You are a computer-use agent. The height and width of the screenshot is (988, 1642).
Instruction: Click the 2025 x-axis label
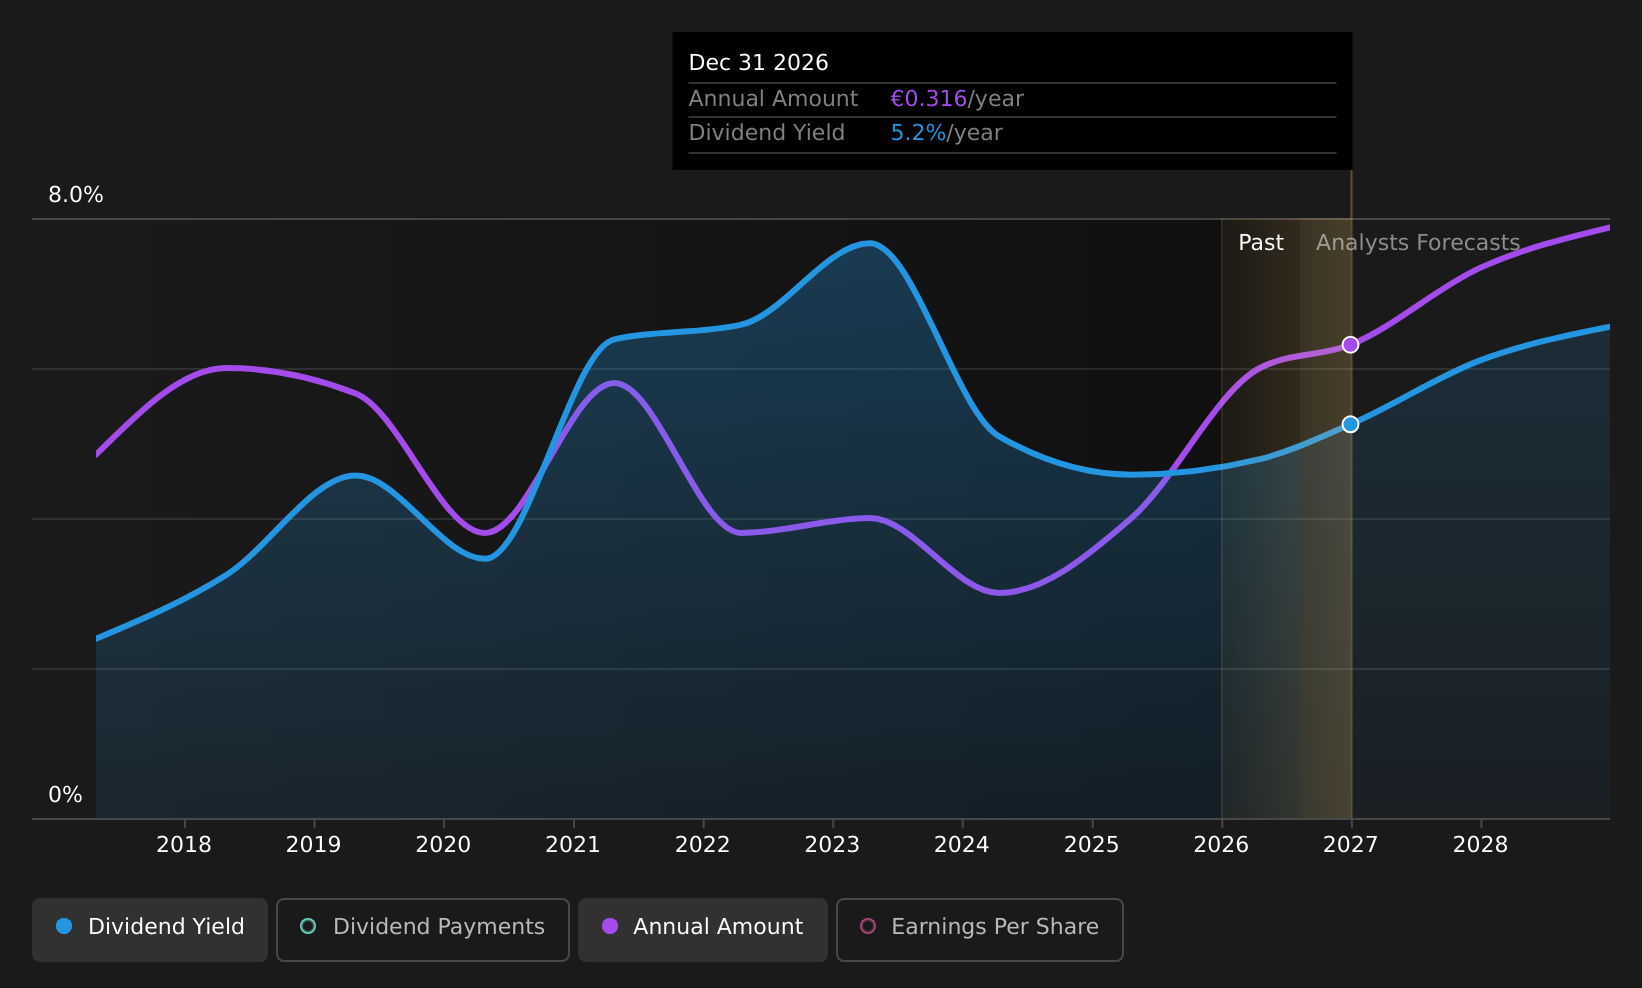(1092, 845)
